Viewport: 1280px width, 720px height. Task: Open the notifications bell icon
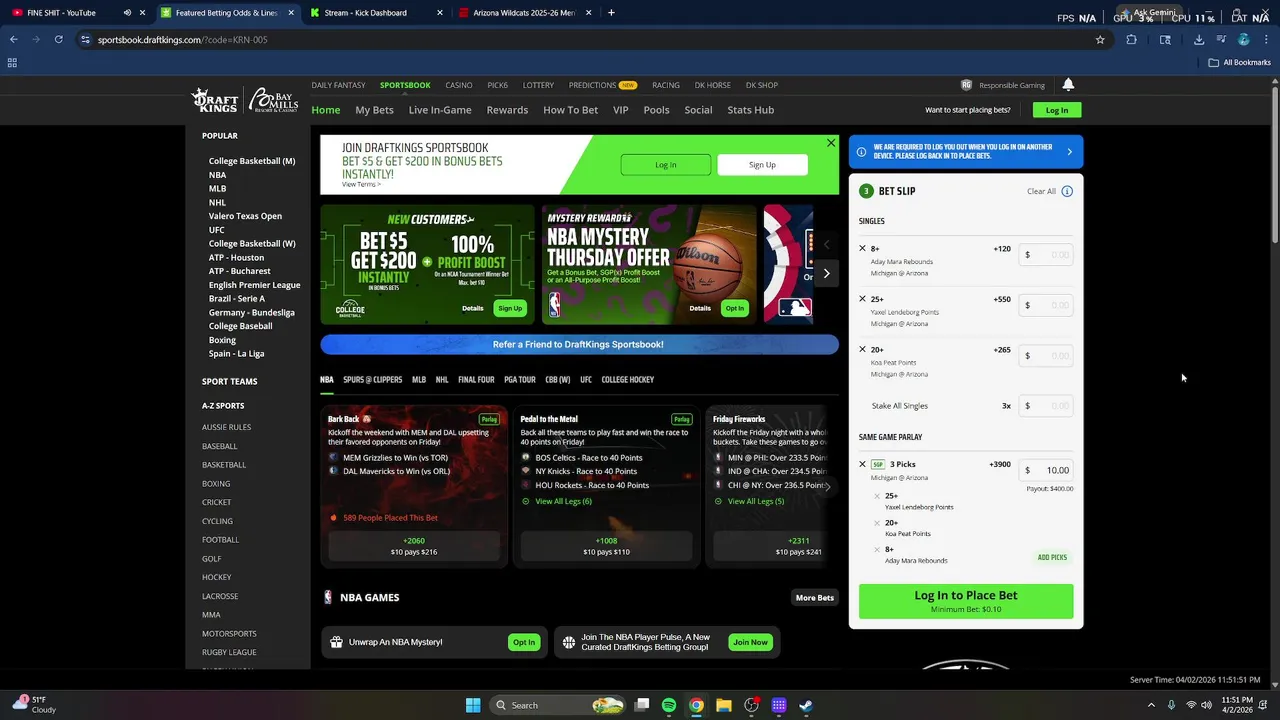1068,85
